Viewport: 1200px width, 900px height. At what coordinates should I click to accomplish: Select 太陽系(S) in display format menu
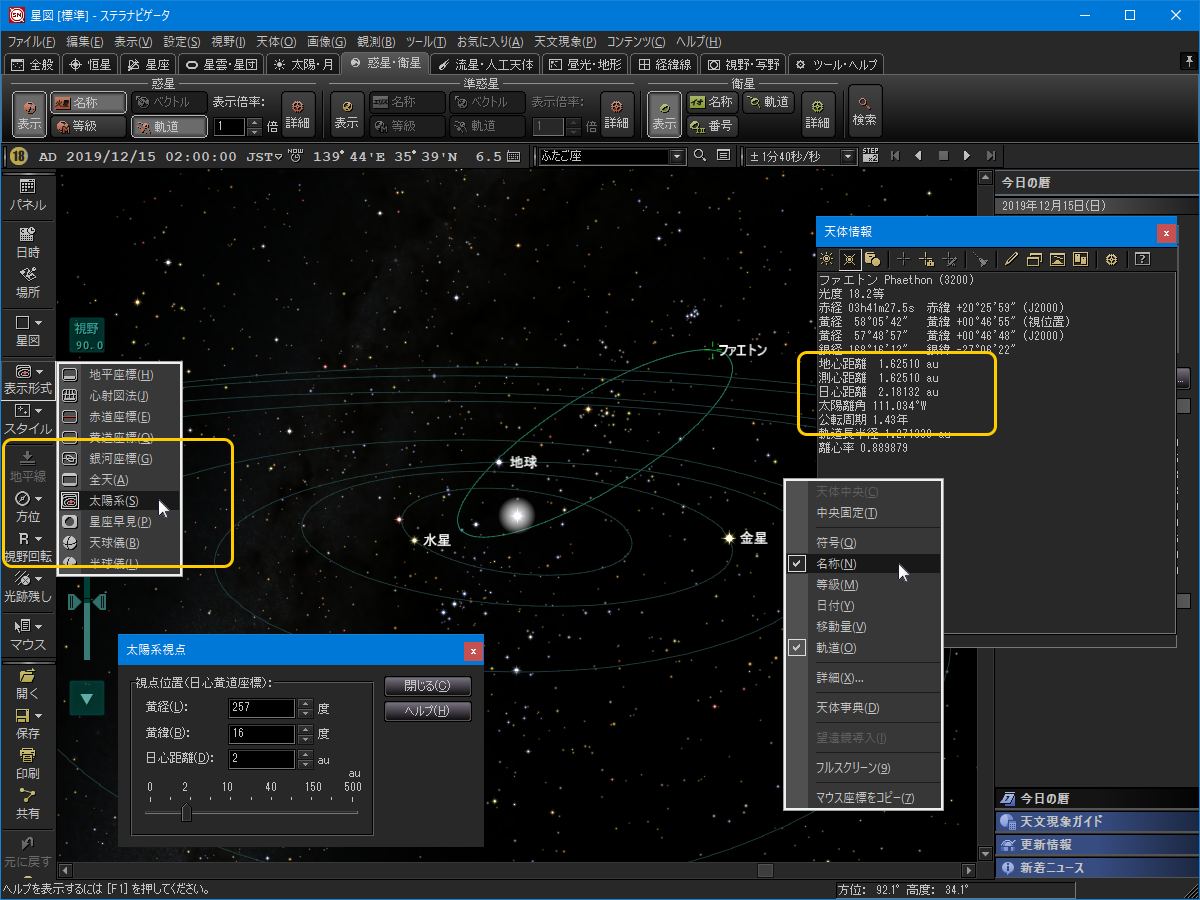[x=119, y=501]
